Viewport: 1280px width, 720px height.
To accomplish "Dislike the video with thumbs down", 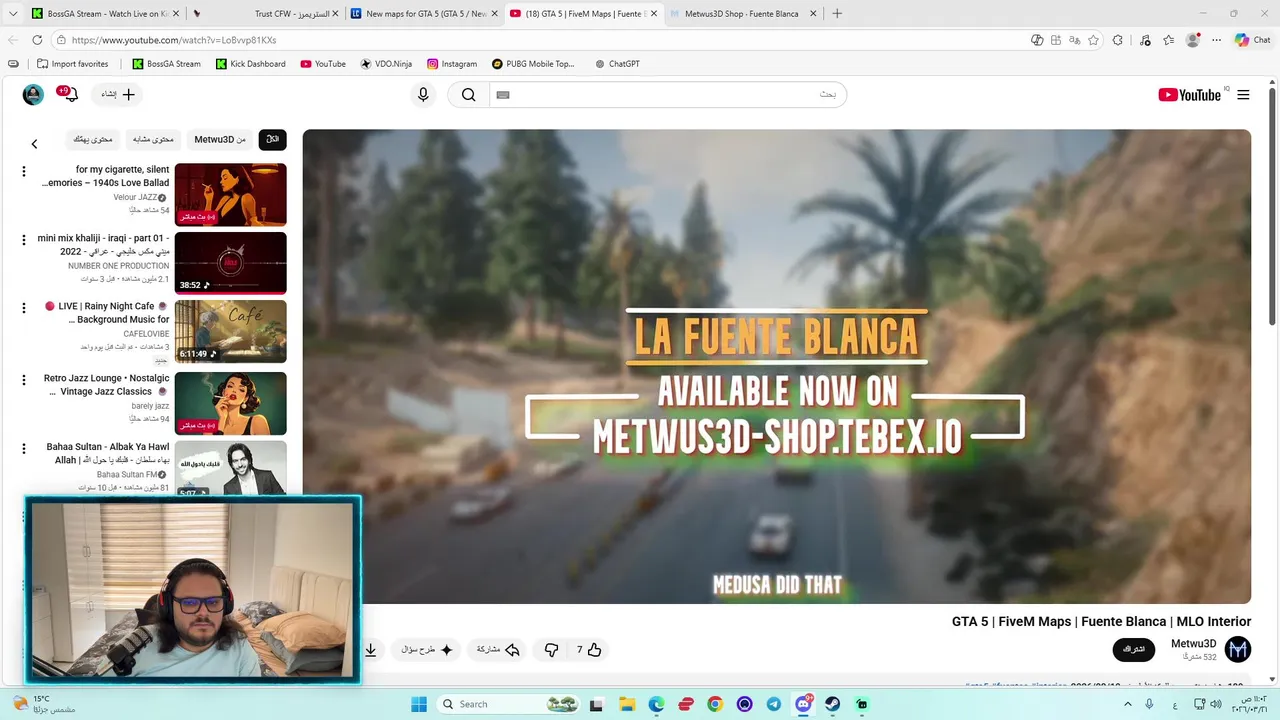I will pos(551,650).
